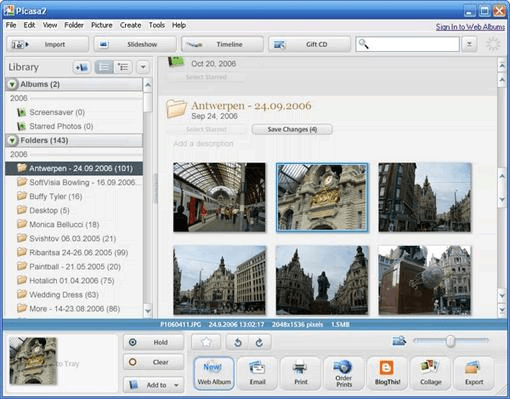Rotate photo clockwise

click(259, 342)
